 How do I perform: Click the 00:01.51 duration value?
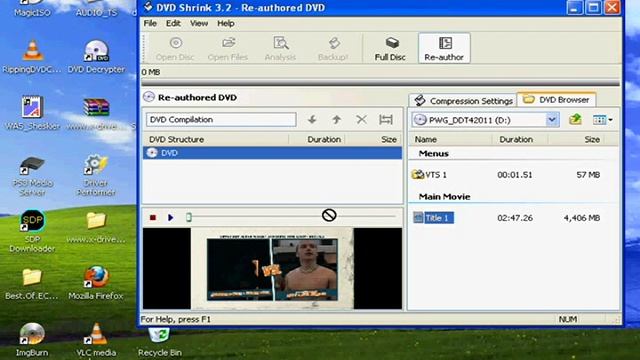point(515,175)
